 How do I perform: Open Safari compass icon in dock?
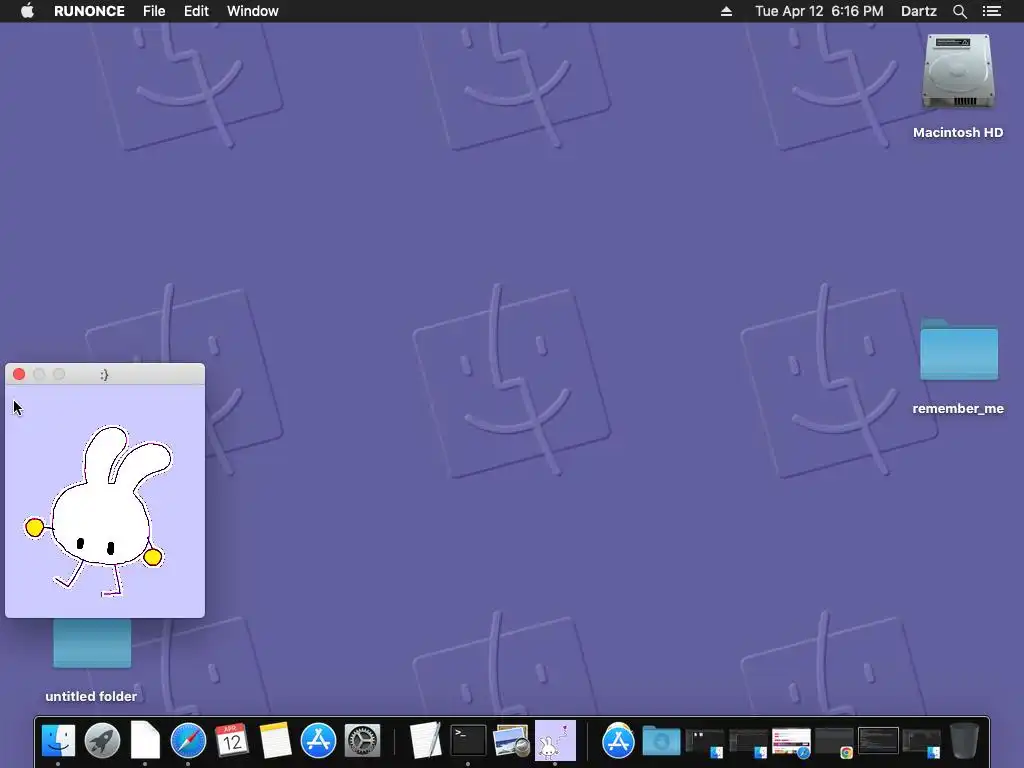pos(188,741)
